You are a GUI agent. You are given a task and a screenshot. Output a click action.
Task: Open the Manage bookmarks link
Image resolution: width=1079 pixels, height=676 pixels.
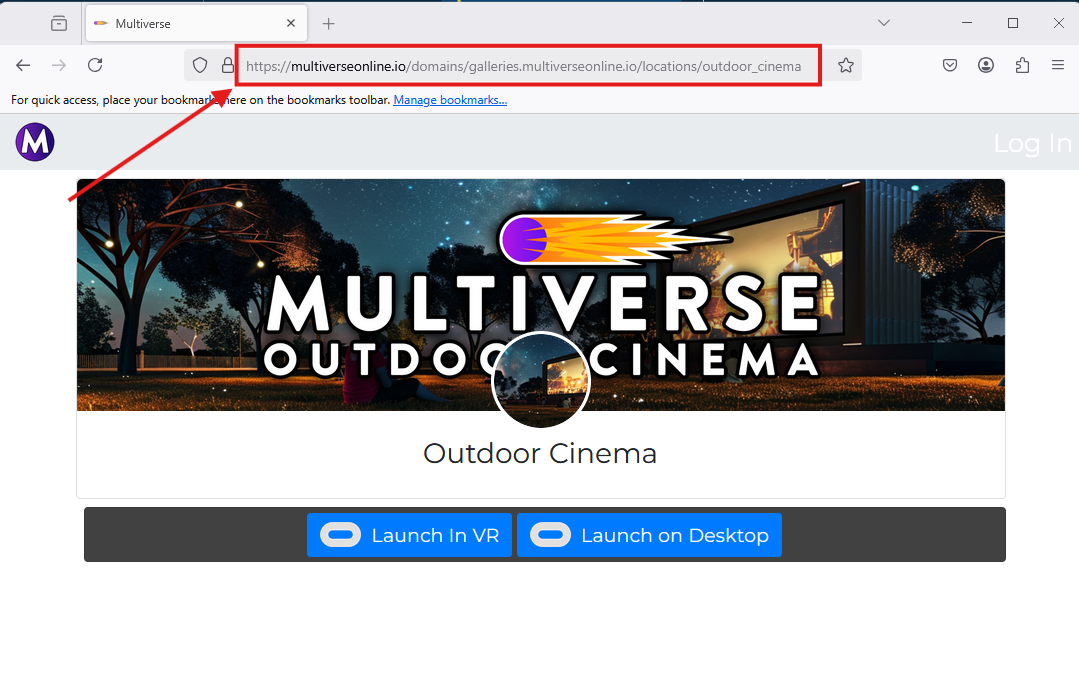(450, 99)
